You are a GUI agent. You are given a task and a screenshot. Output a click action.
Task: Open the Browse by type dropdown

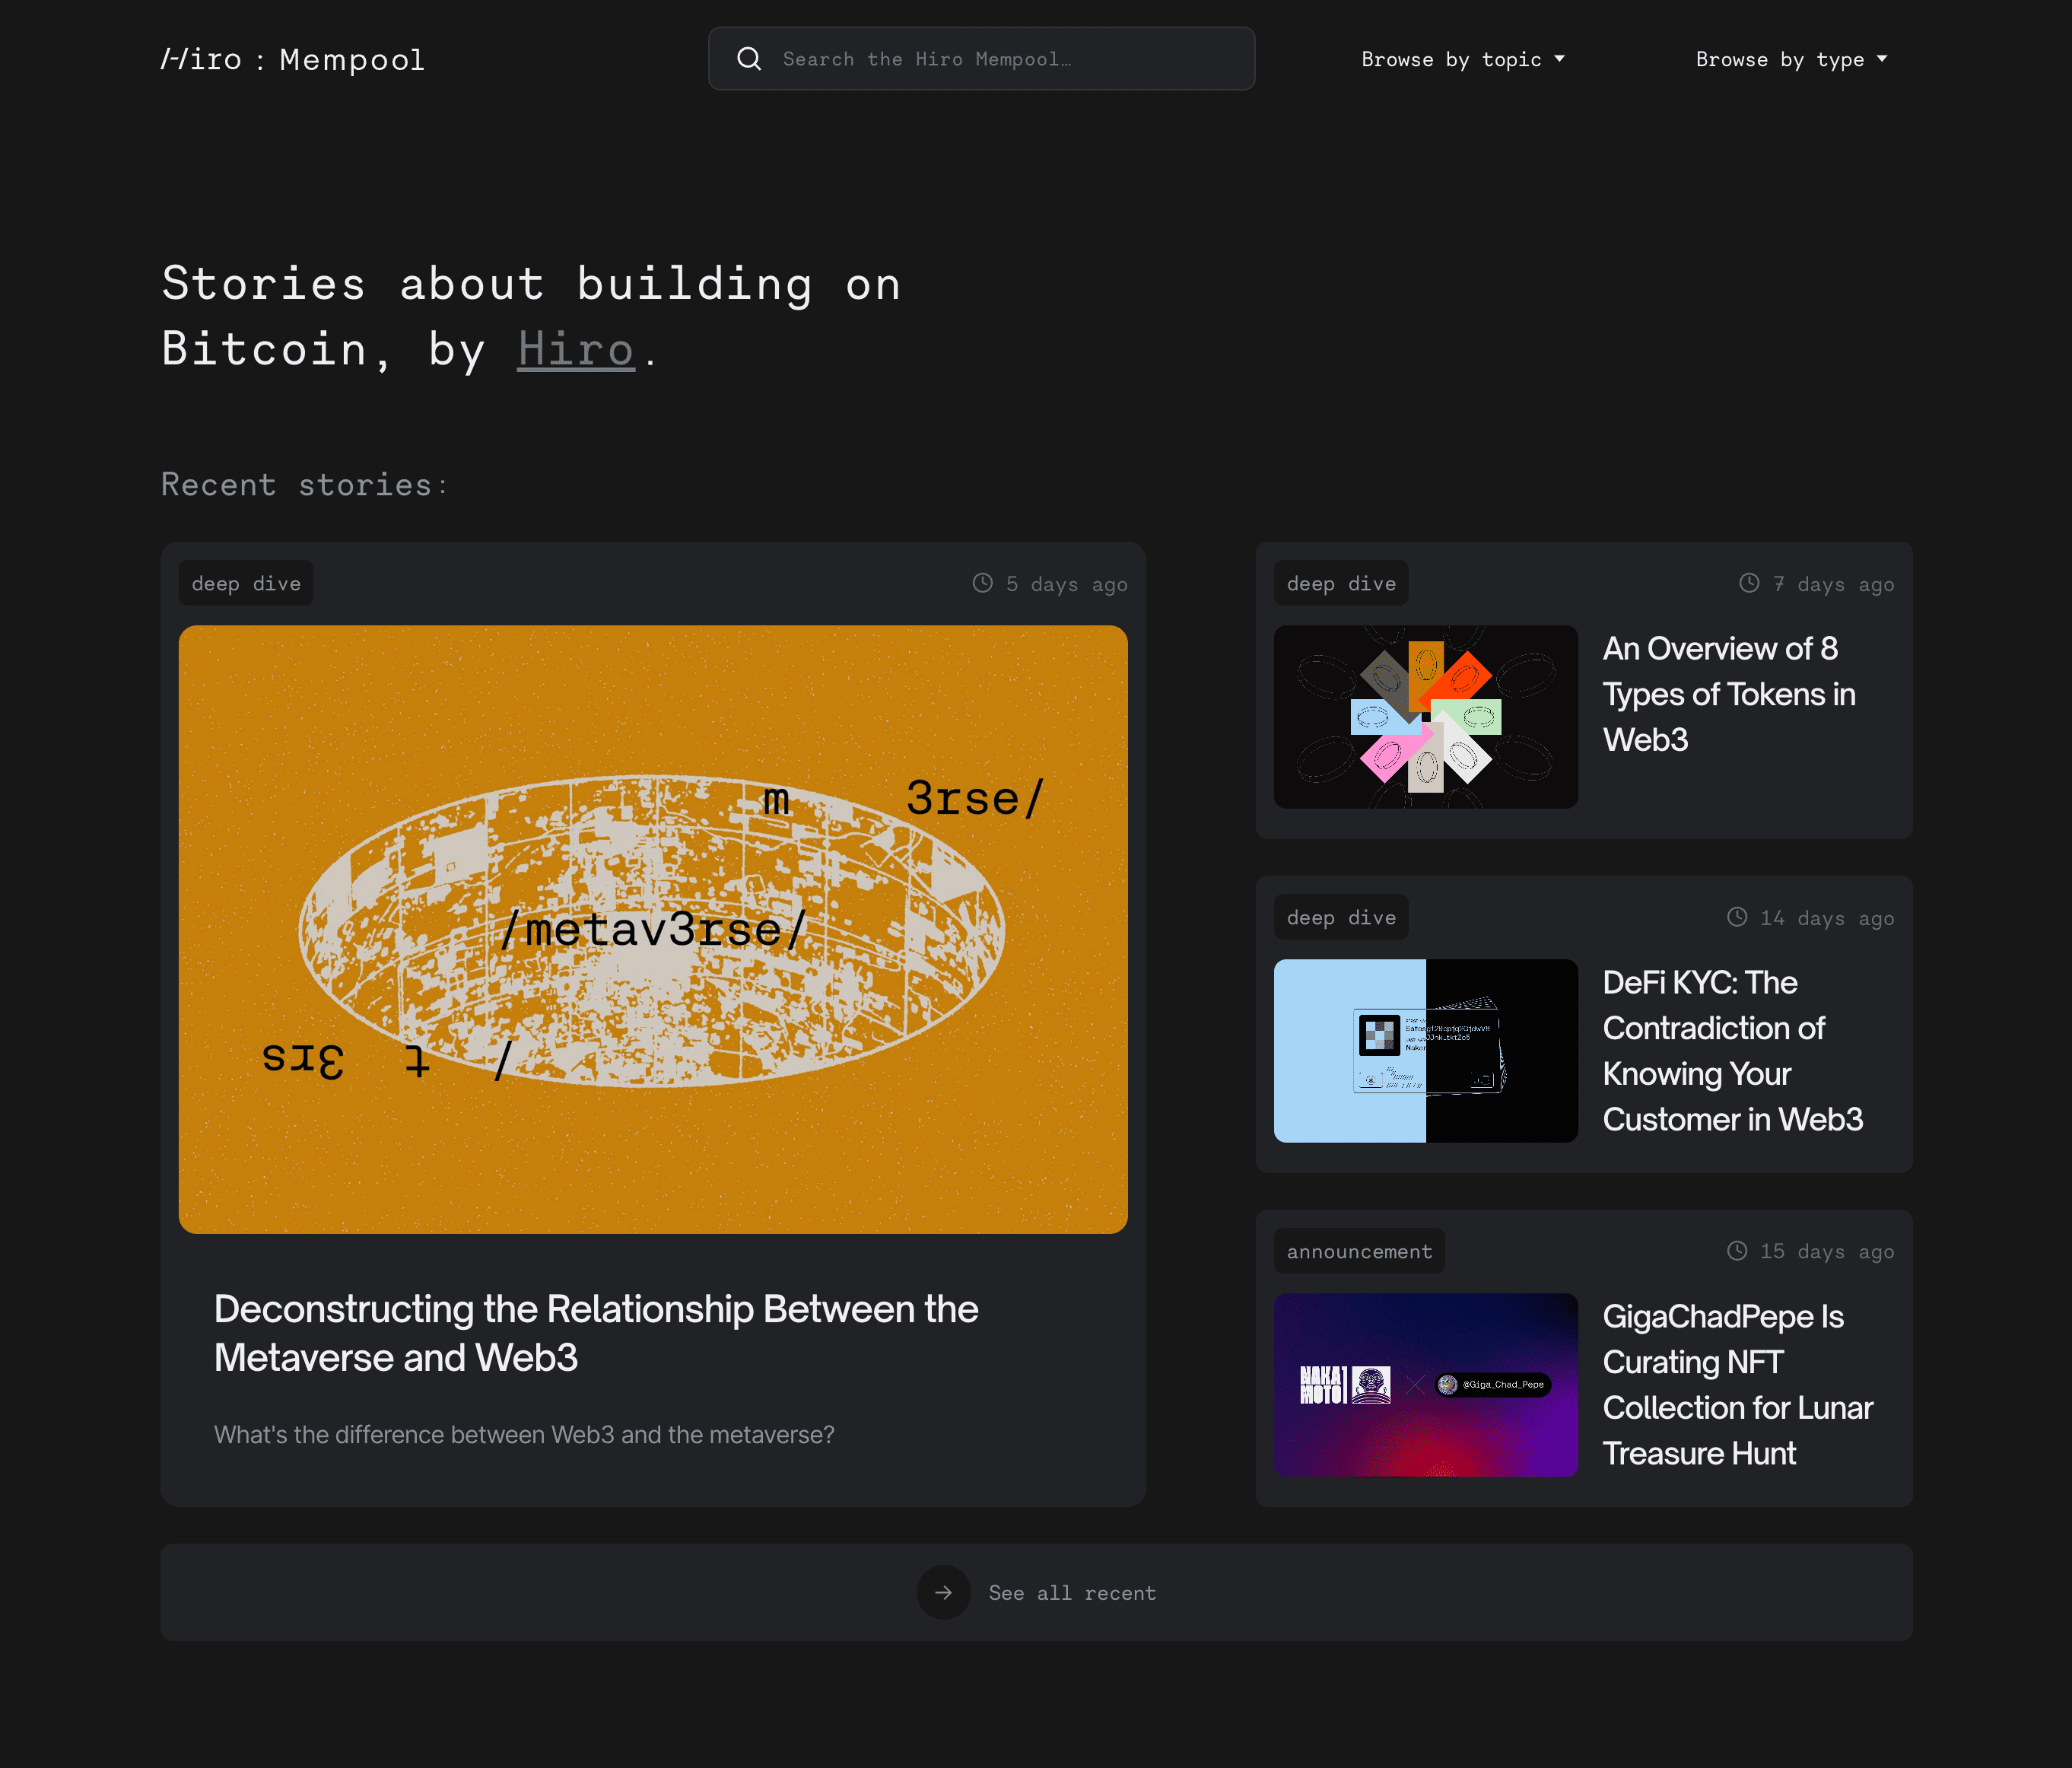(1792, 59)
